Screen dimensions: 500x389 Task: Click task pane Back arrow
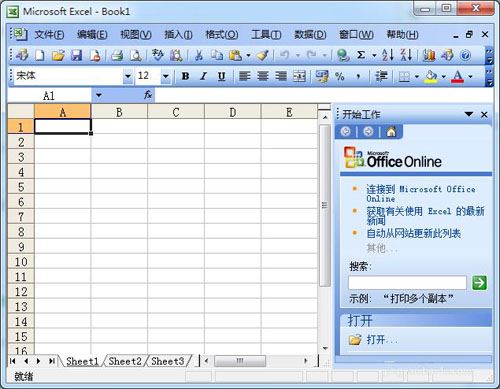click(346, 132)
